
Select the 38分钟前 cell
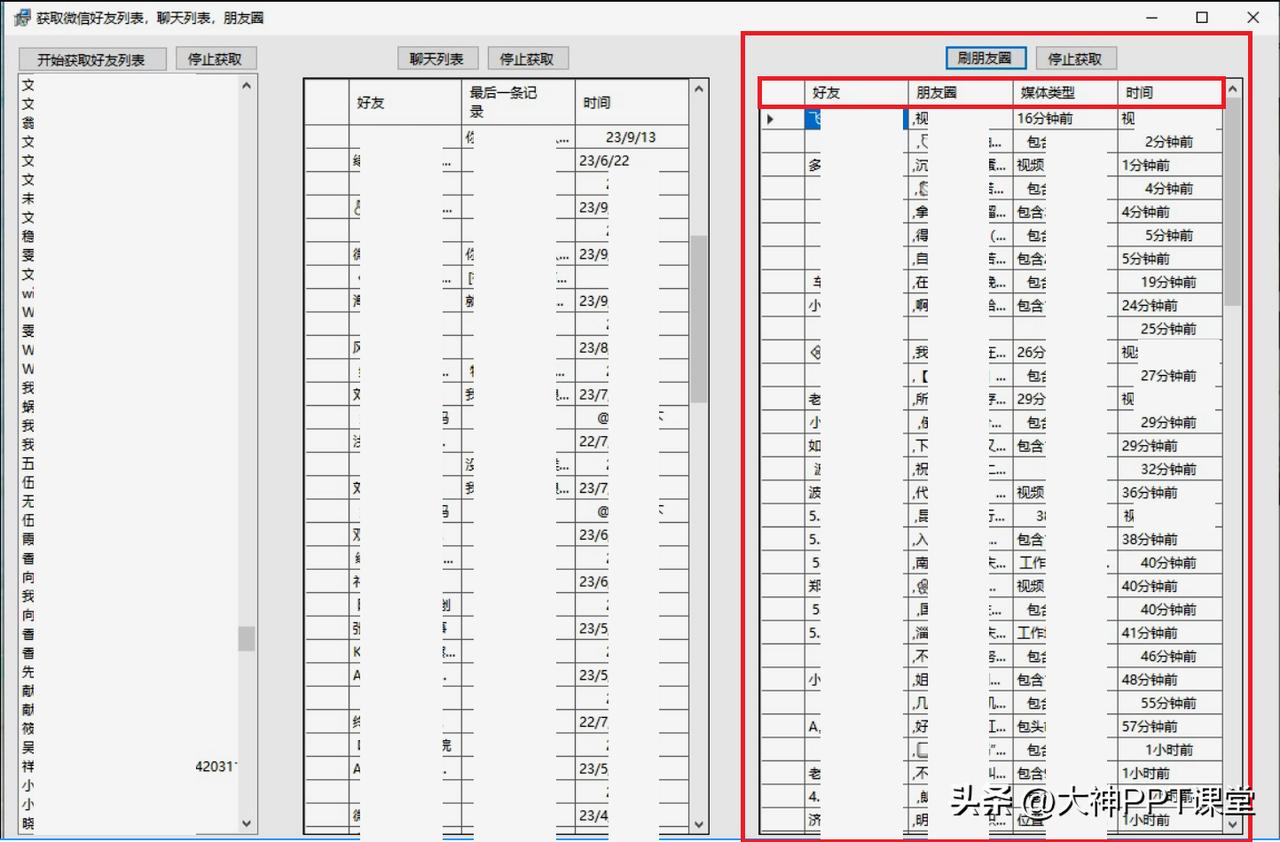click(1170, 539)
